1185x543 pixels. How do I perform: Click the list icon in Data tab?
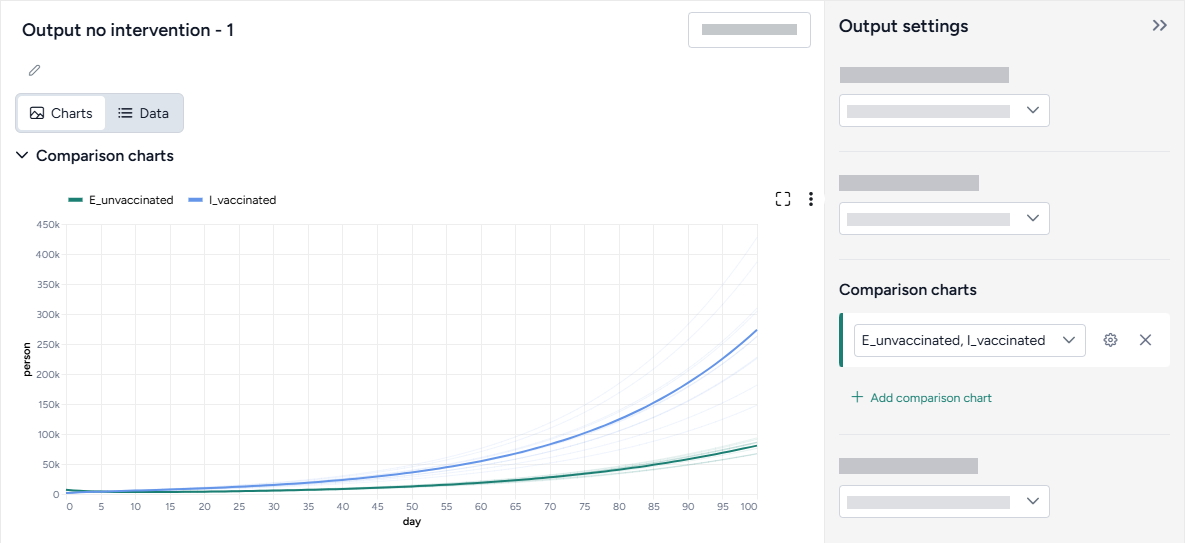click(125, 113)
